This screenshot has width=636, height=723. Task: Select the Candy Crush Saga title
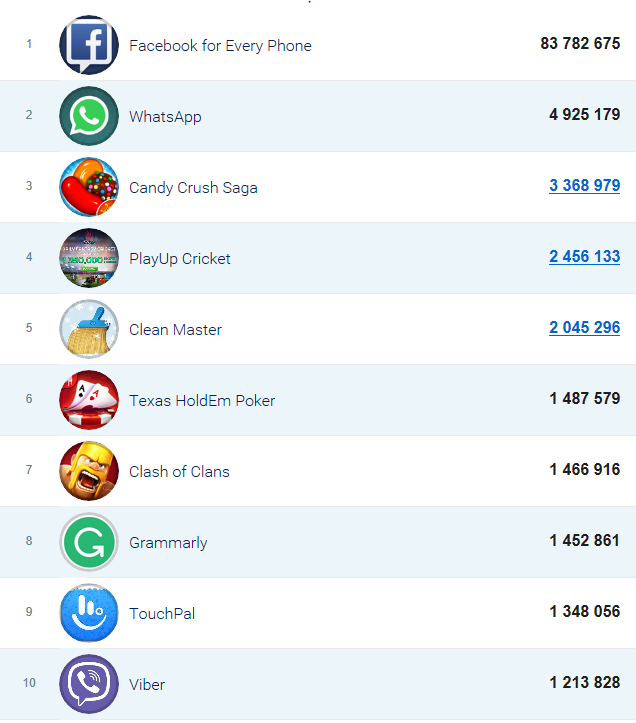click(193, 188)
